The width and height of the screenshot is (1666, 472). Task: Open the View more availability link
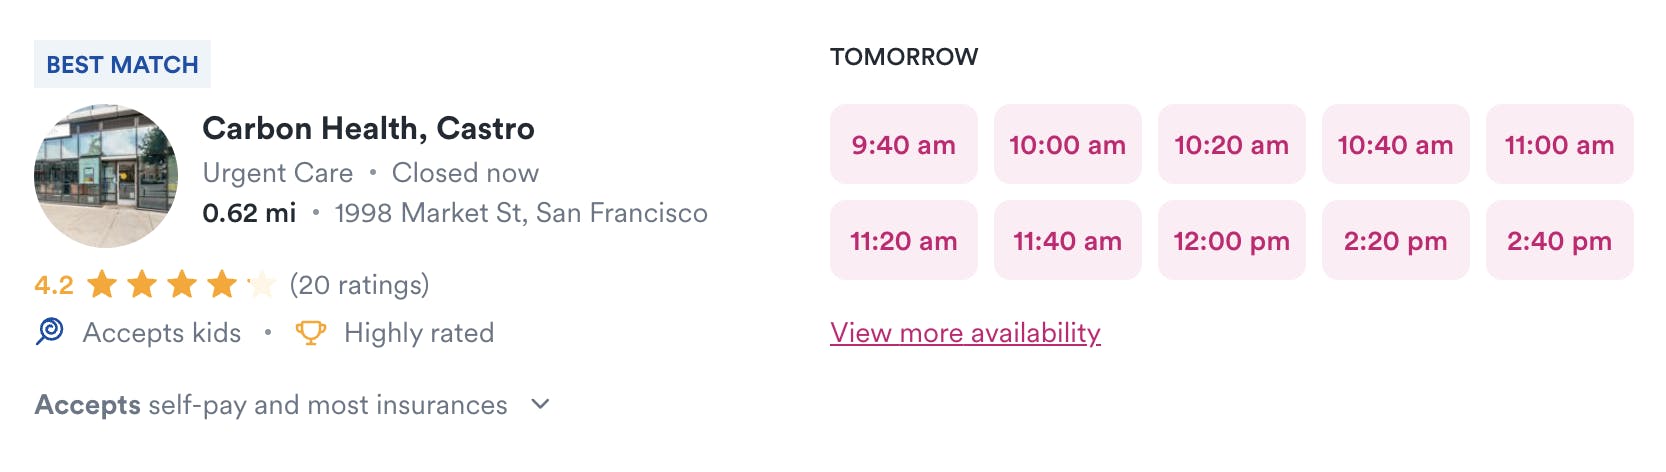(x=965, y=332)
